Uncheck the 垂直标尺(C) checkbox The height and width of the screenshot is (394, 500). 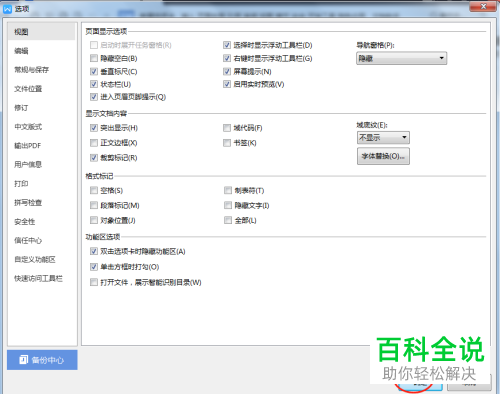click(x=94, y=71)
